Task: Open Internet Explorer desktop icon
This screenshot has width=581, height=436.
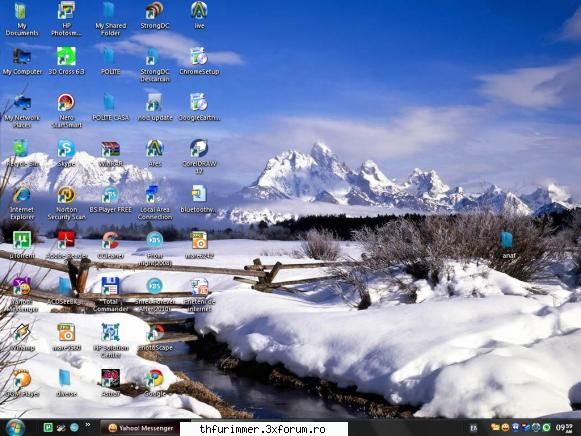Action: click(21, 203)
